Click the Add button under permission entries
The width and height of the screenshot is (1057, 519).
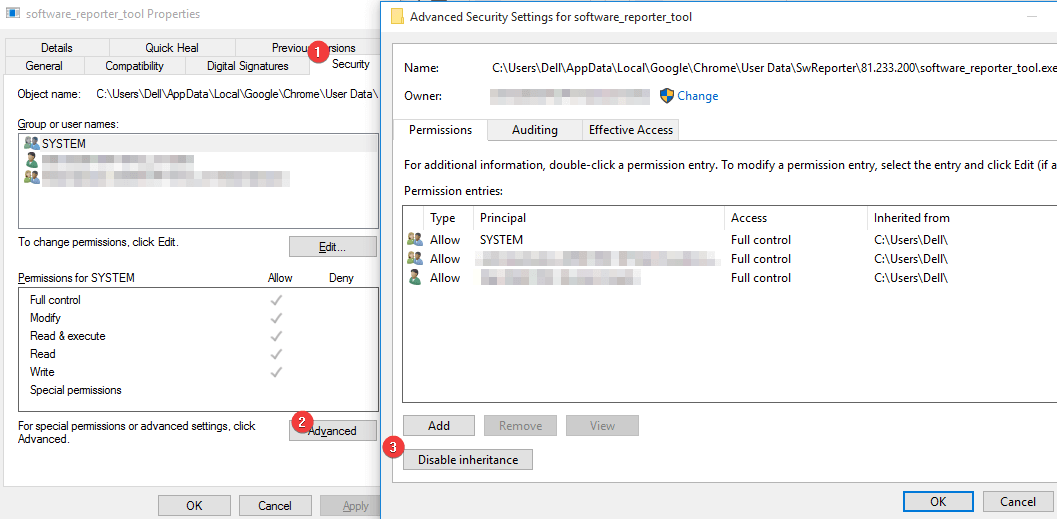439,426
